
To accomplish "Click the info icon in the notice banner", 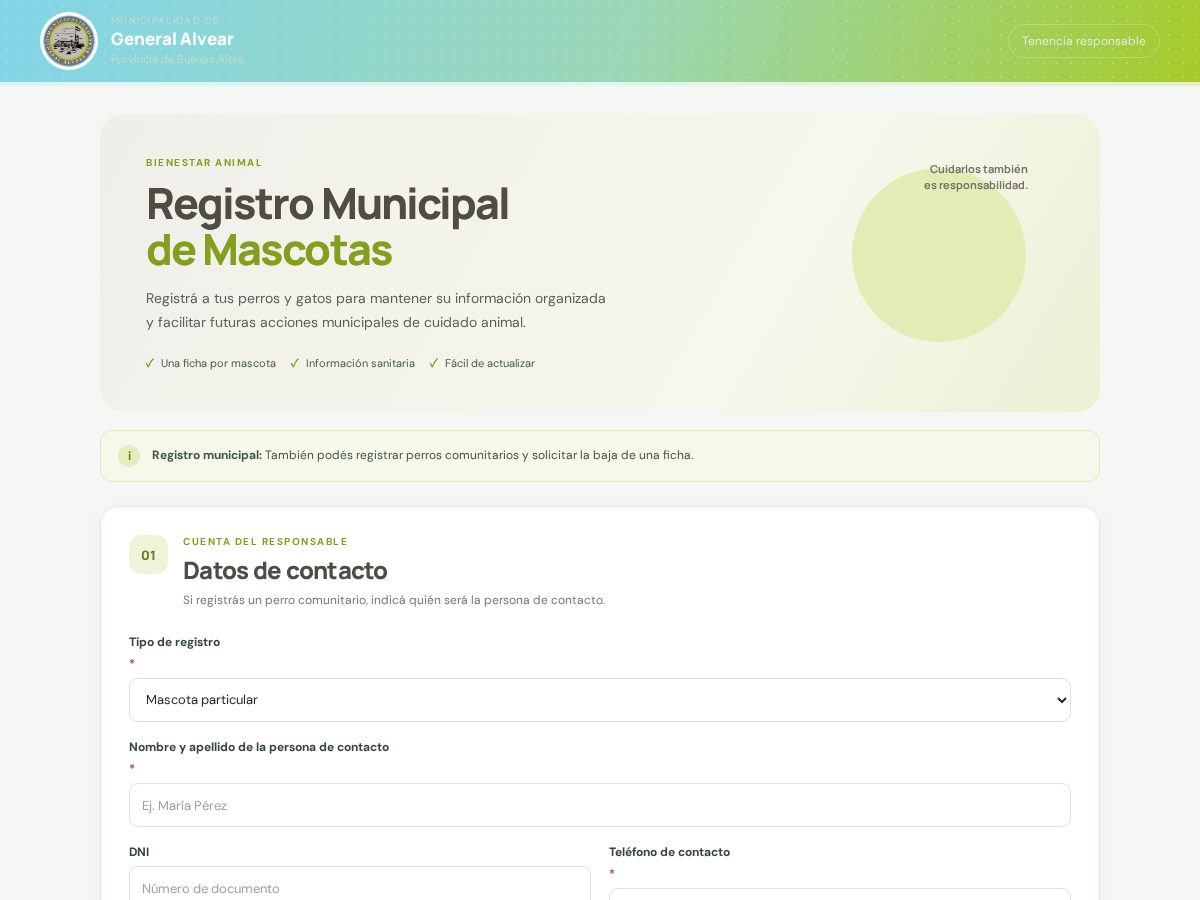I will pyautogui.click(x=129, y=456).
